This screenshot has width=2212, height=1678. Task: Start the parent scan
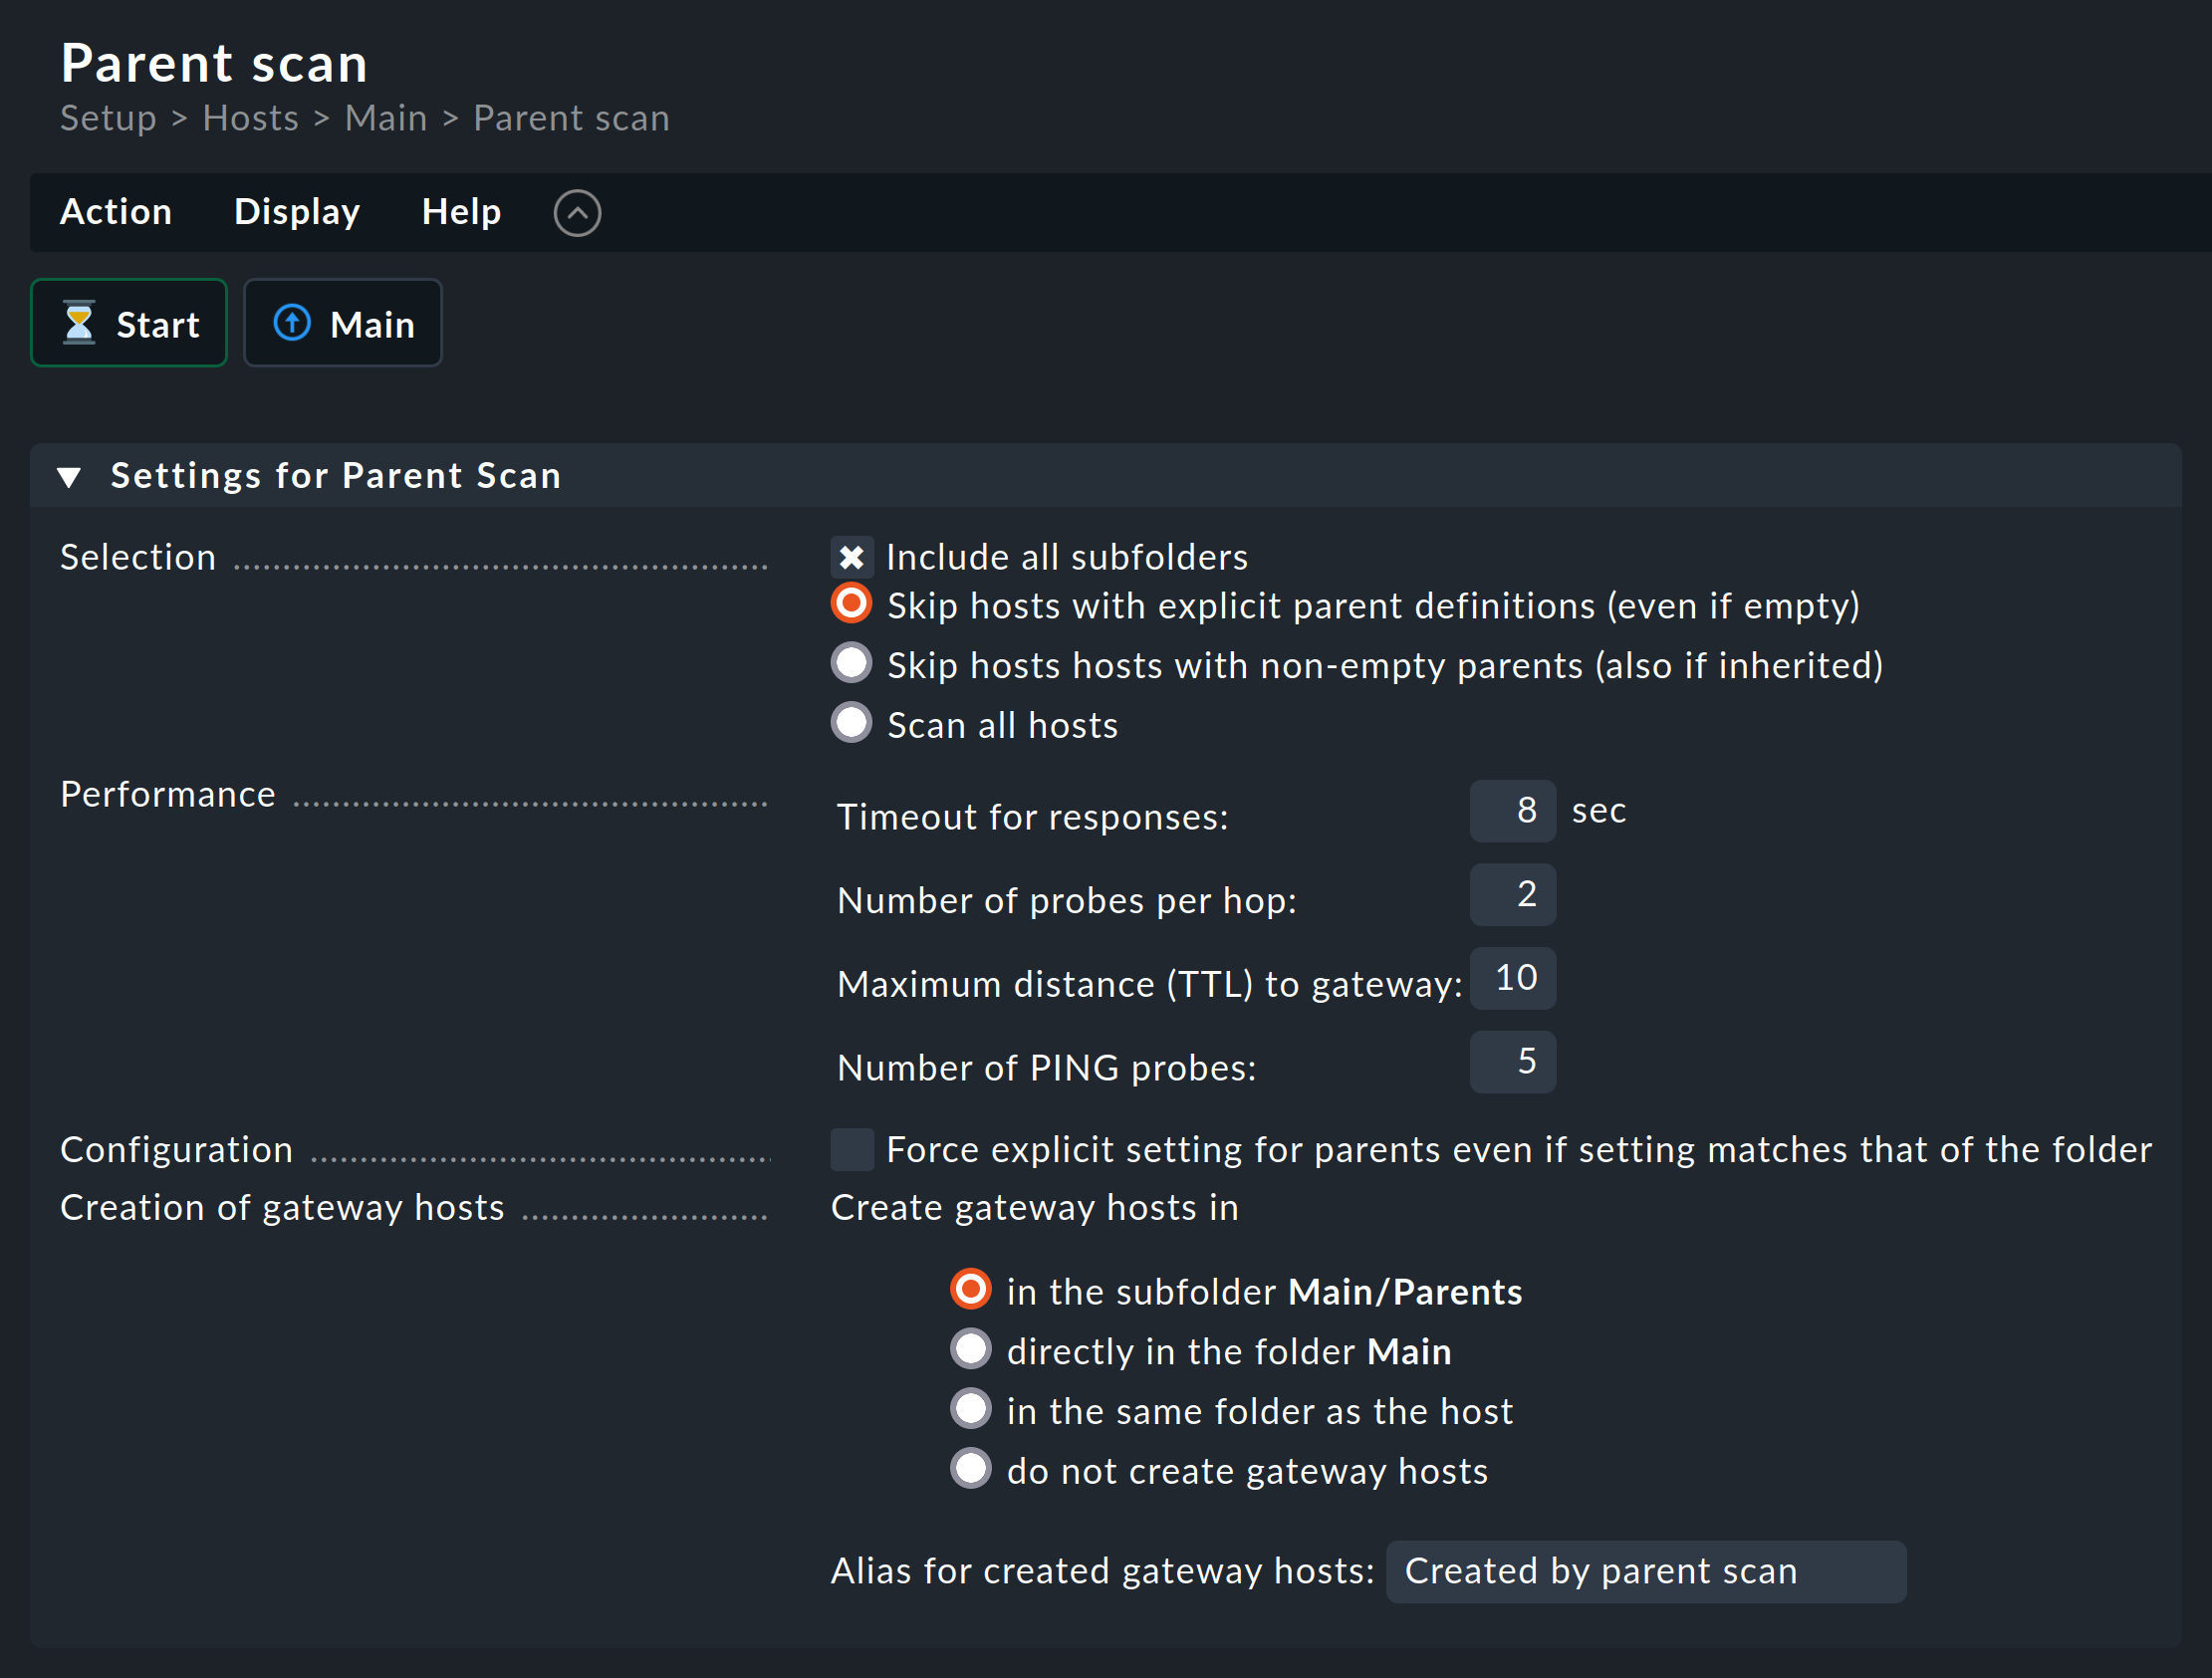coord(129,323)
